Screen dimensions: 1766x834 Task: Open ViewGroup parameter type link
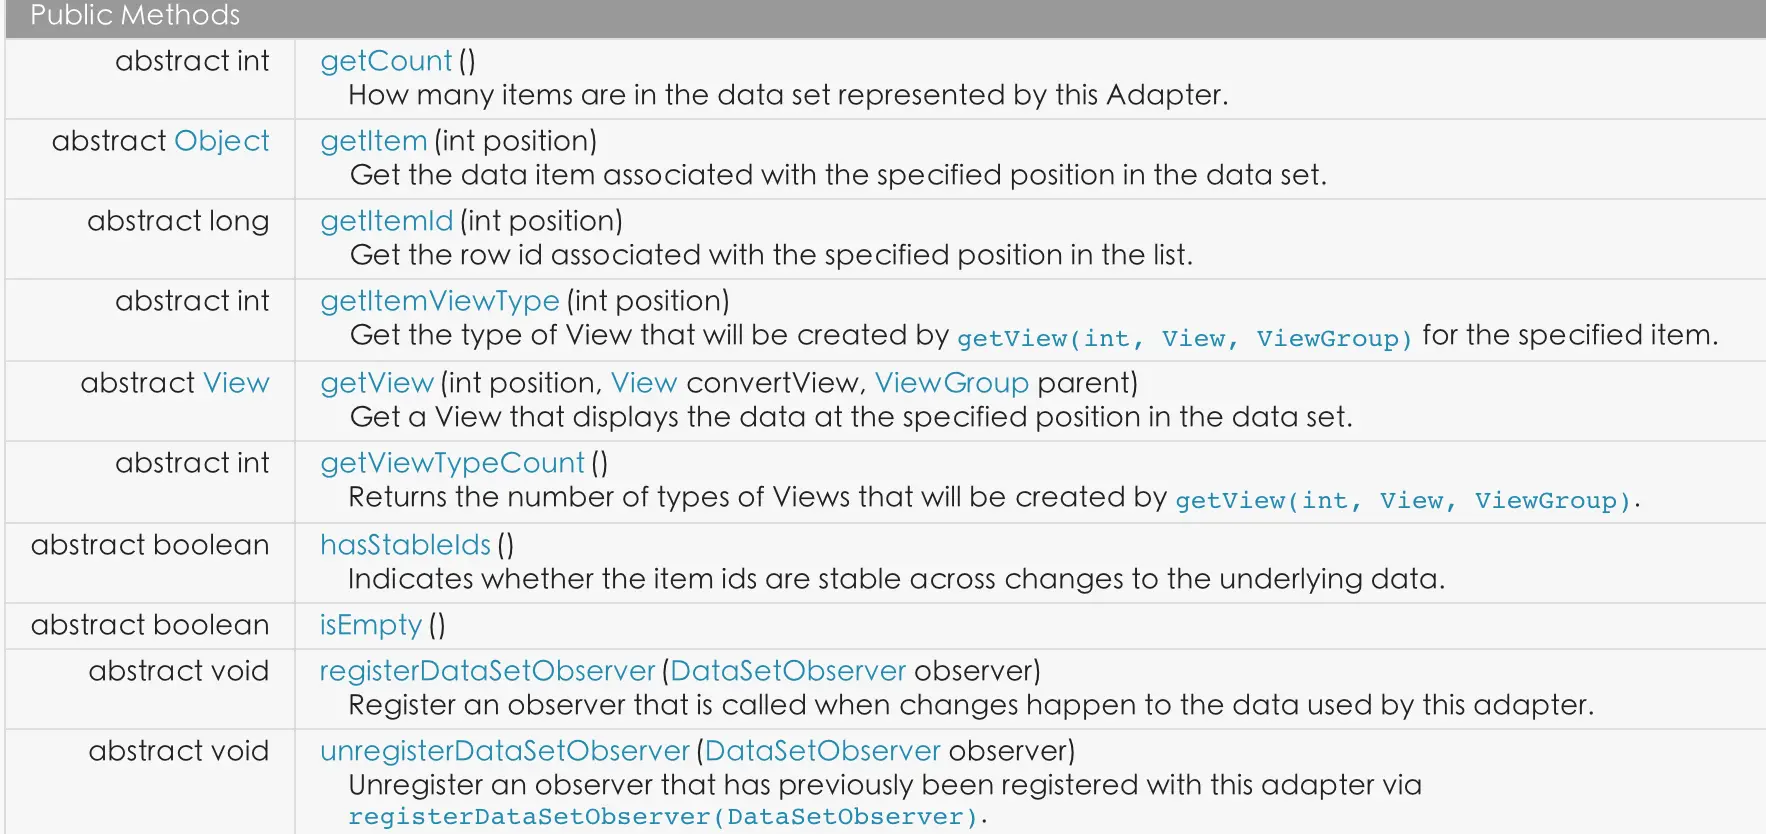point(951,383)
